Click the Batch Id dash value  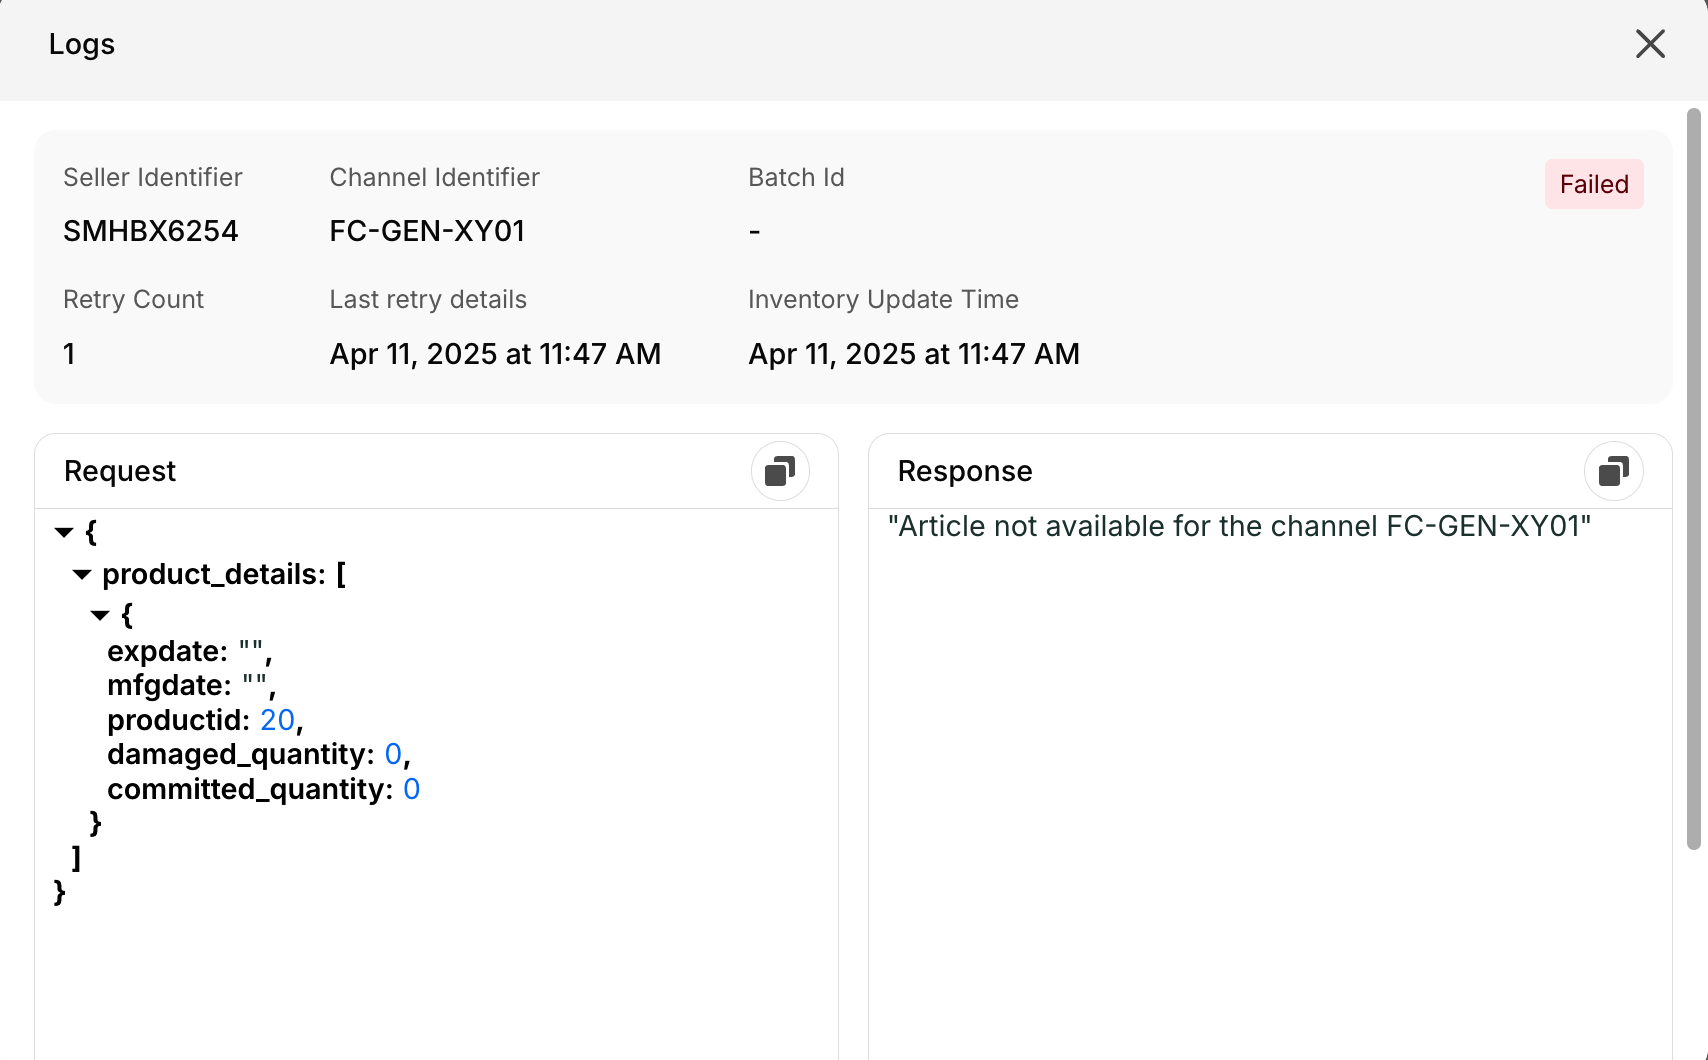[x=755, y=232]
